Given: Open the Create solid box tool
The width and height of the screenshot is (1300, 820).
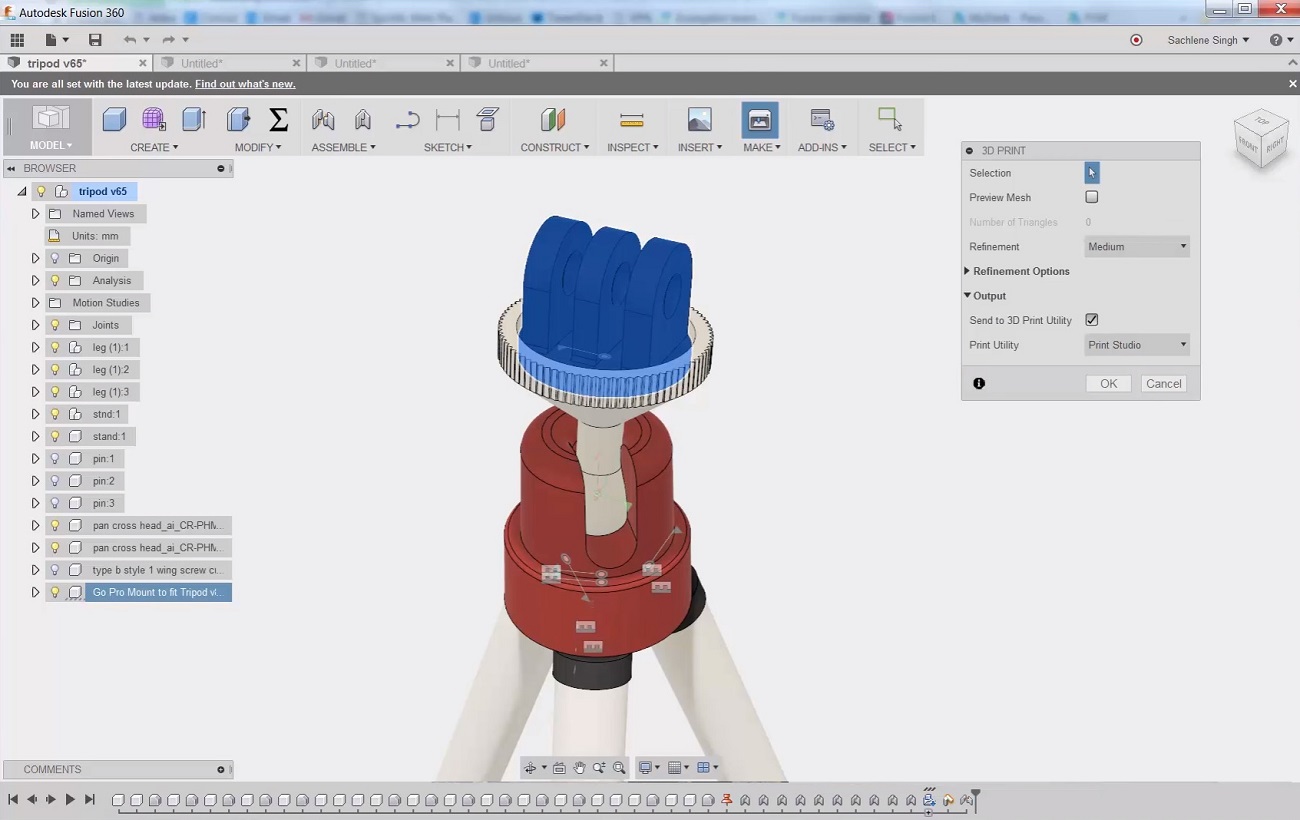Looking at the screenshot, I should click(114, 119).
